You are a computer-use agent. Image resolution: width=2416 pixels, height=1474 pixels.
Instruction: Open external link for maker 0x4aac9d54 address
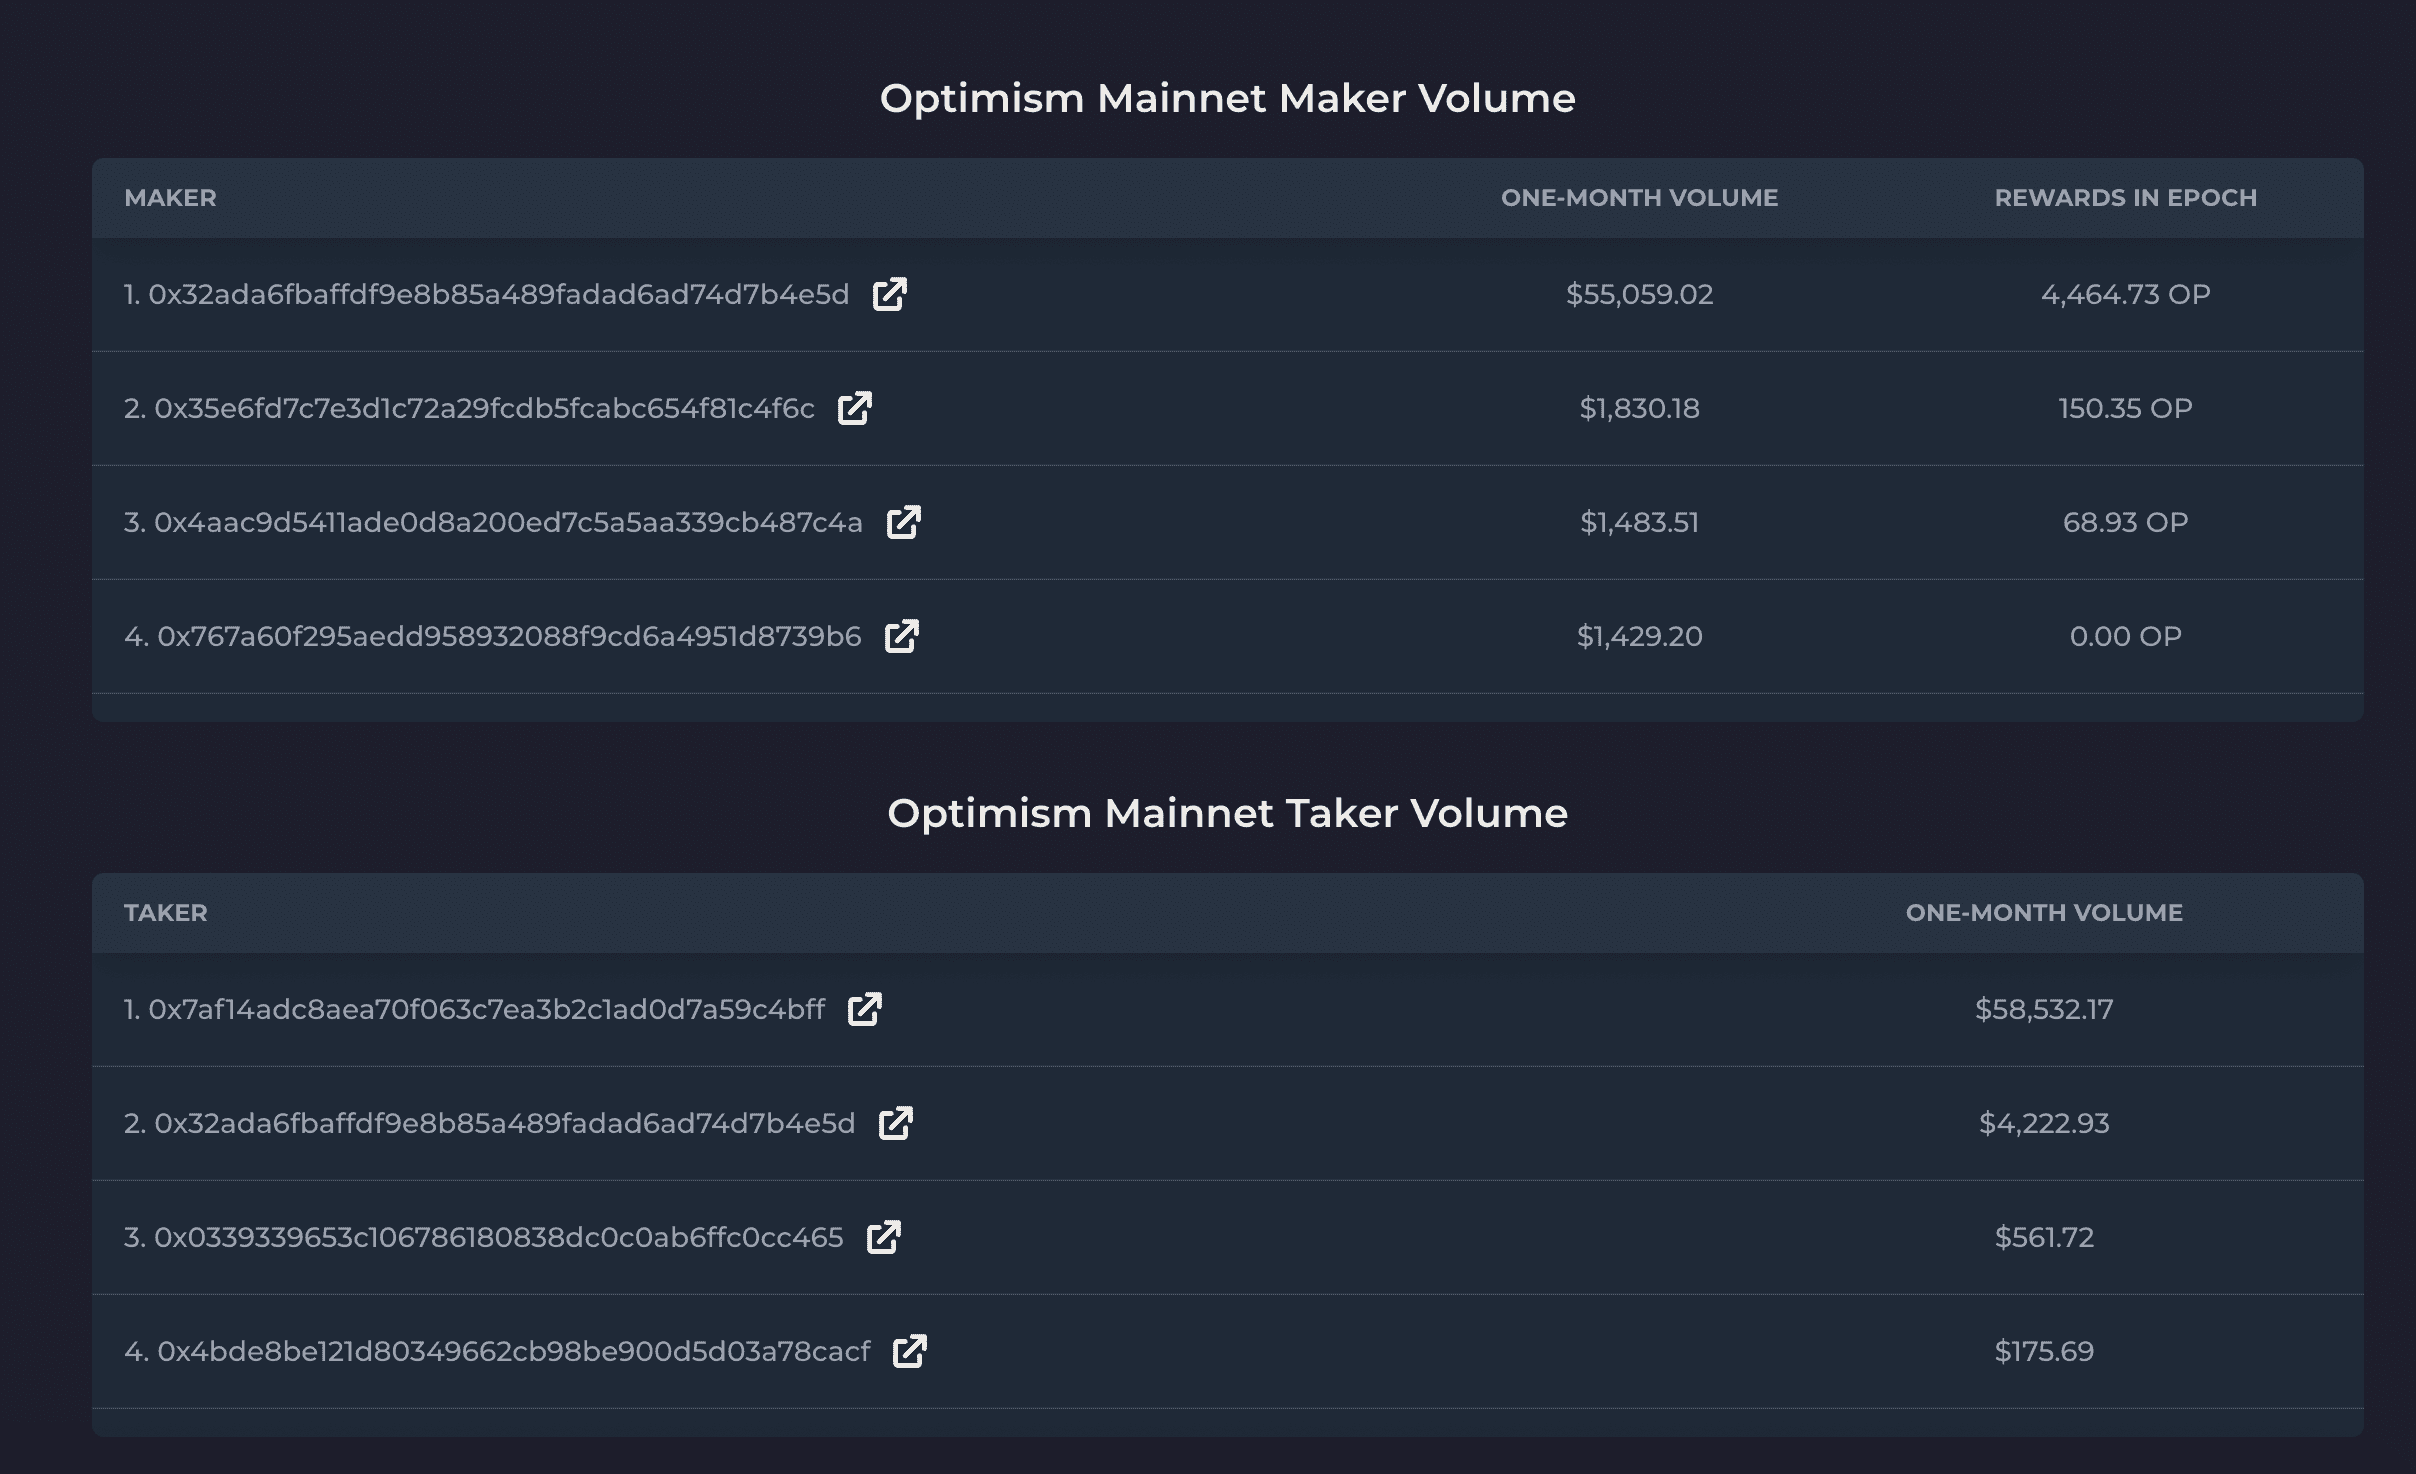pos(903,522)
